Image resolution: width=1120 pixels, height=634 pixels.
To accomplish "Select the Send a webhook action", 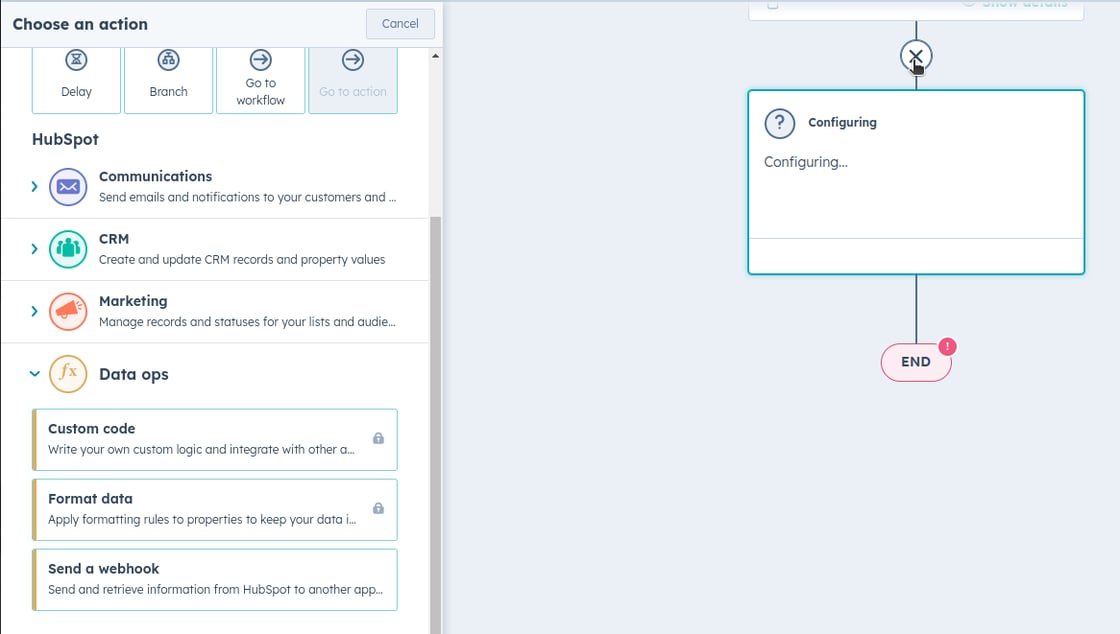I will [214, 579].
